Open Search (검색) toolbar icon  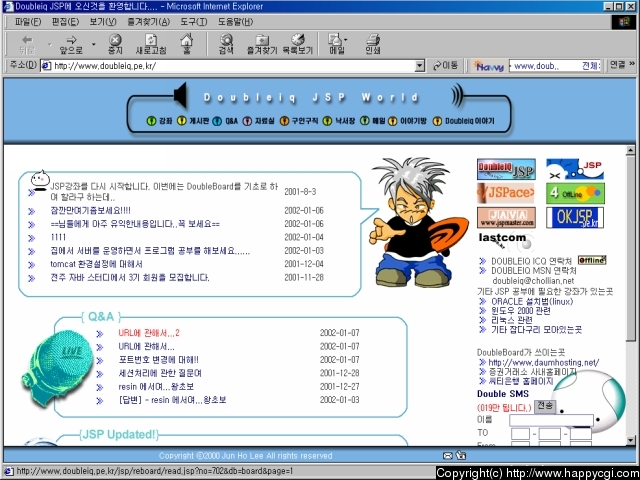(226, 44)
